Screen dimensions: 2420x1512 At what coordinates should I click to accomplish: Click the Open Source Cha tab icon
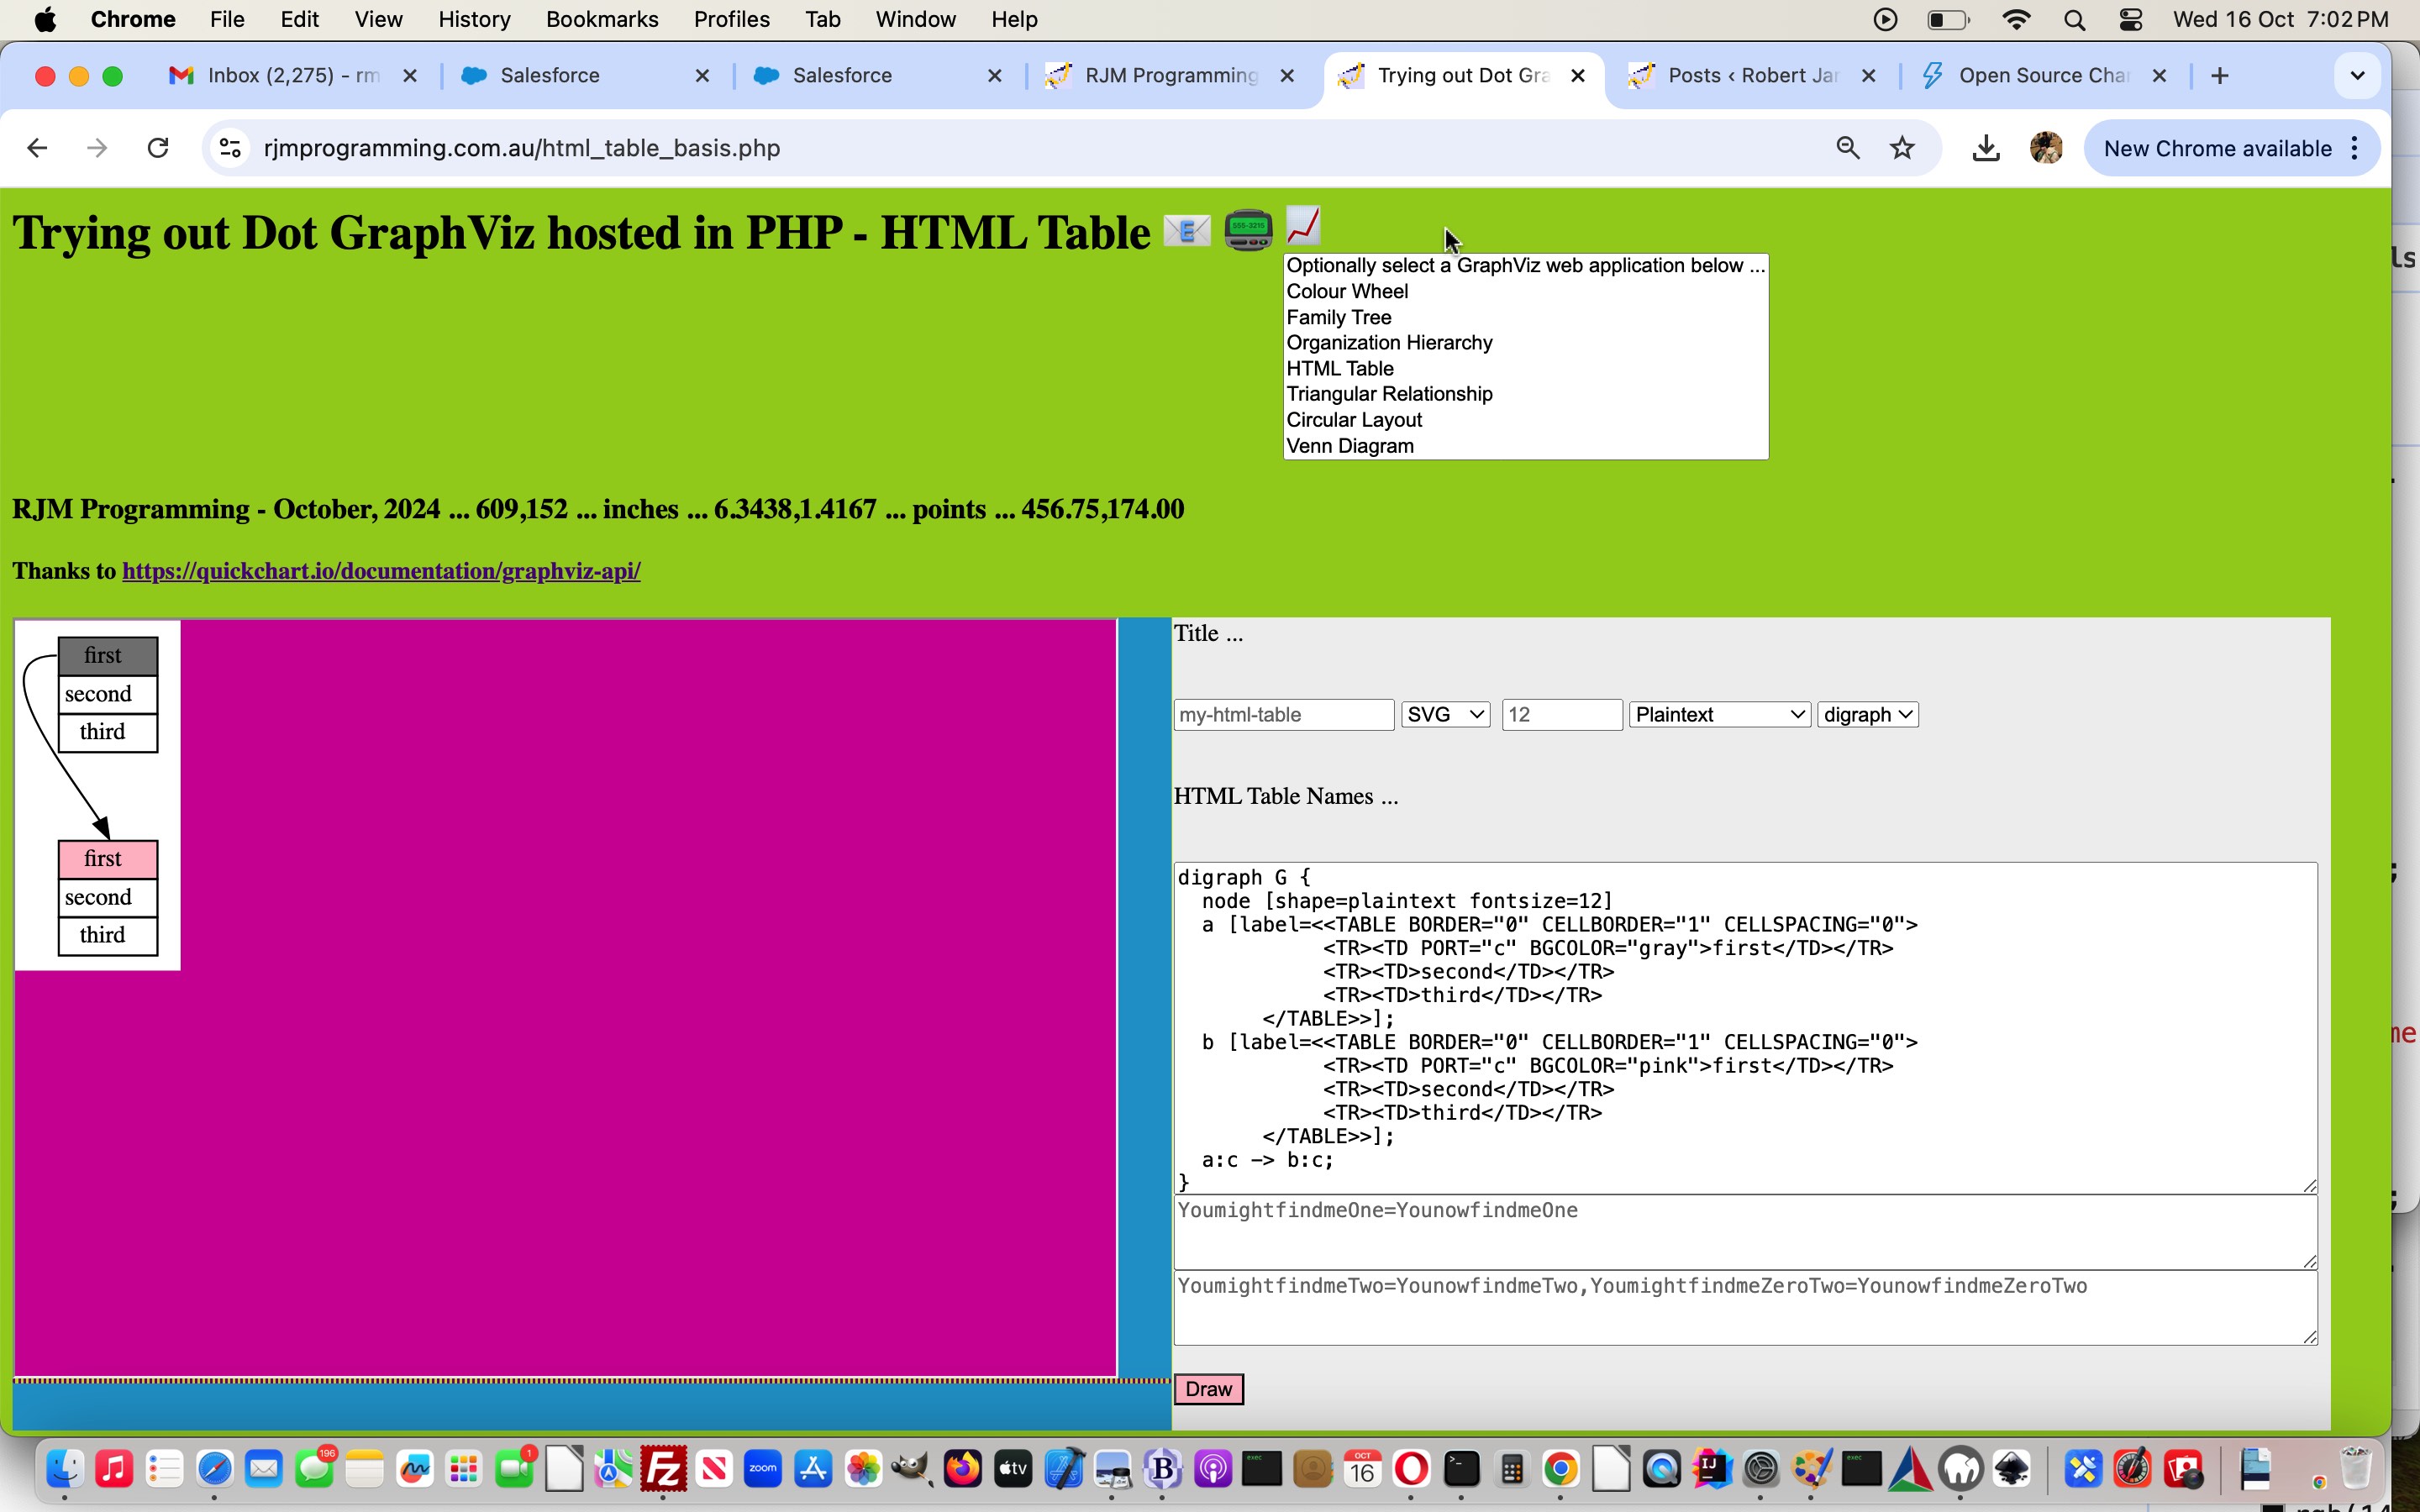point(1930,75)
